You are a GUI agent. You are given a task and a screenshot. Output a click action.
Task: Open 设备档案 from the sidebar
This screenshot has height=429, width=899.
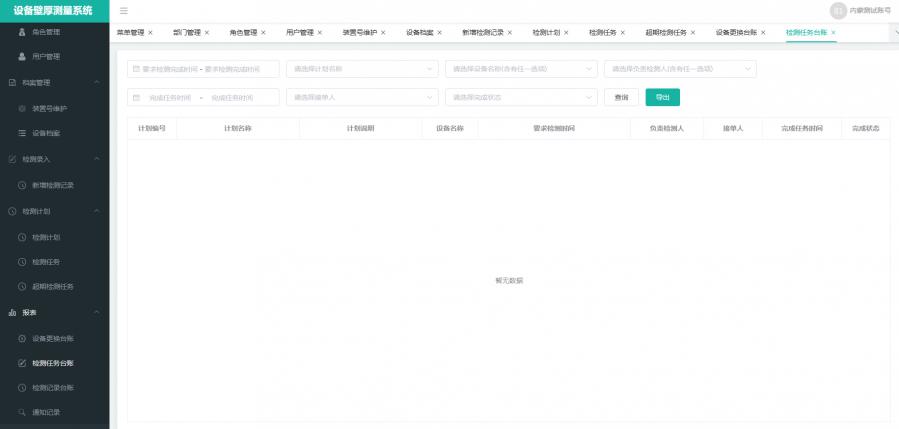tap(46, 133)
